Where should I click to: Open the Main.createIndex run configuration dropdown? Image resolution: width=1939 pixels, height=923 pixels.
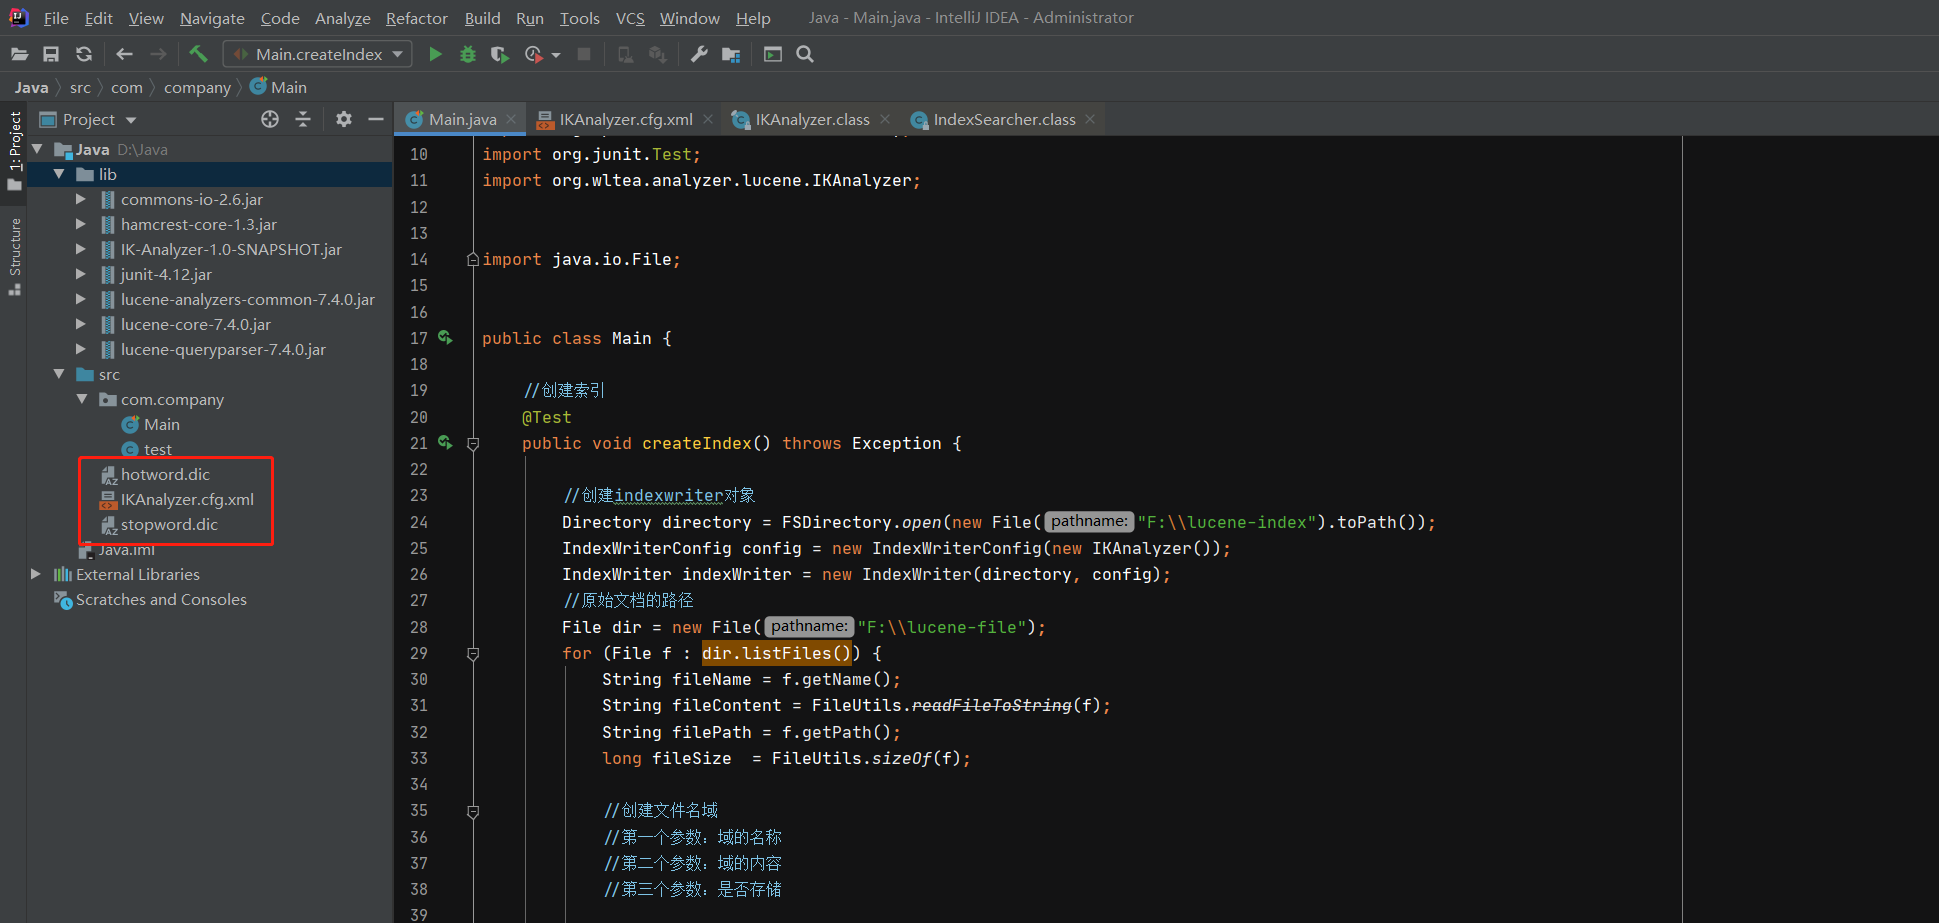coord(318,54)
